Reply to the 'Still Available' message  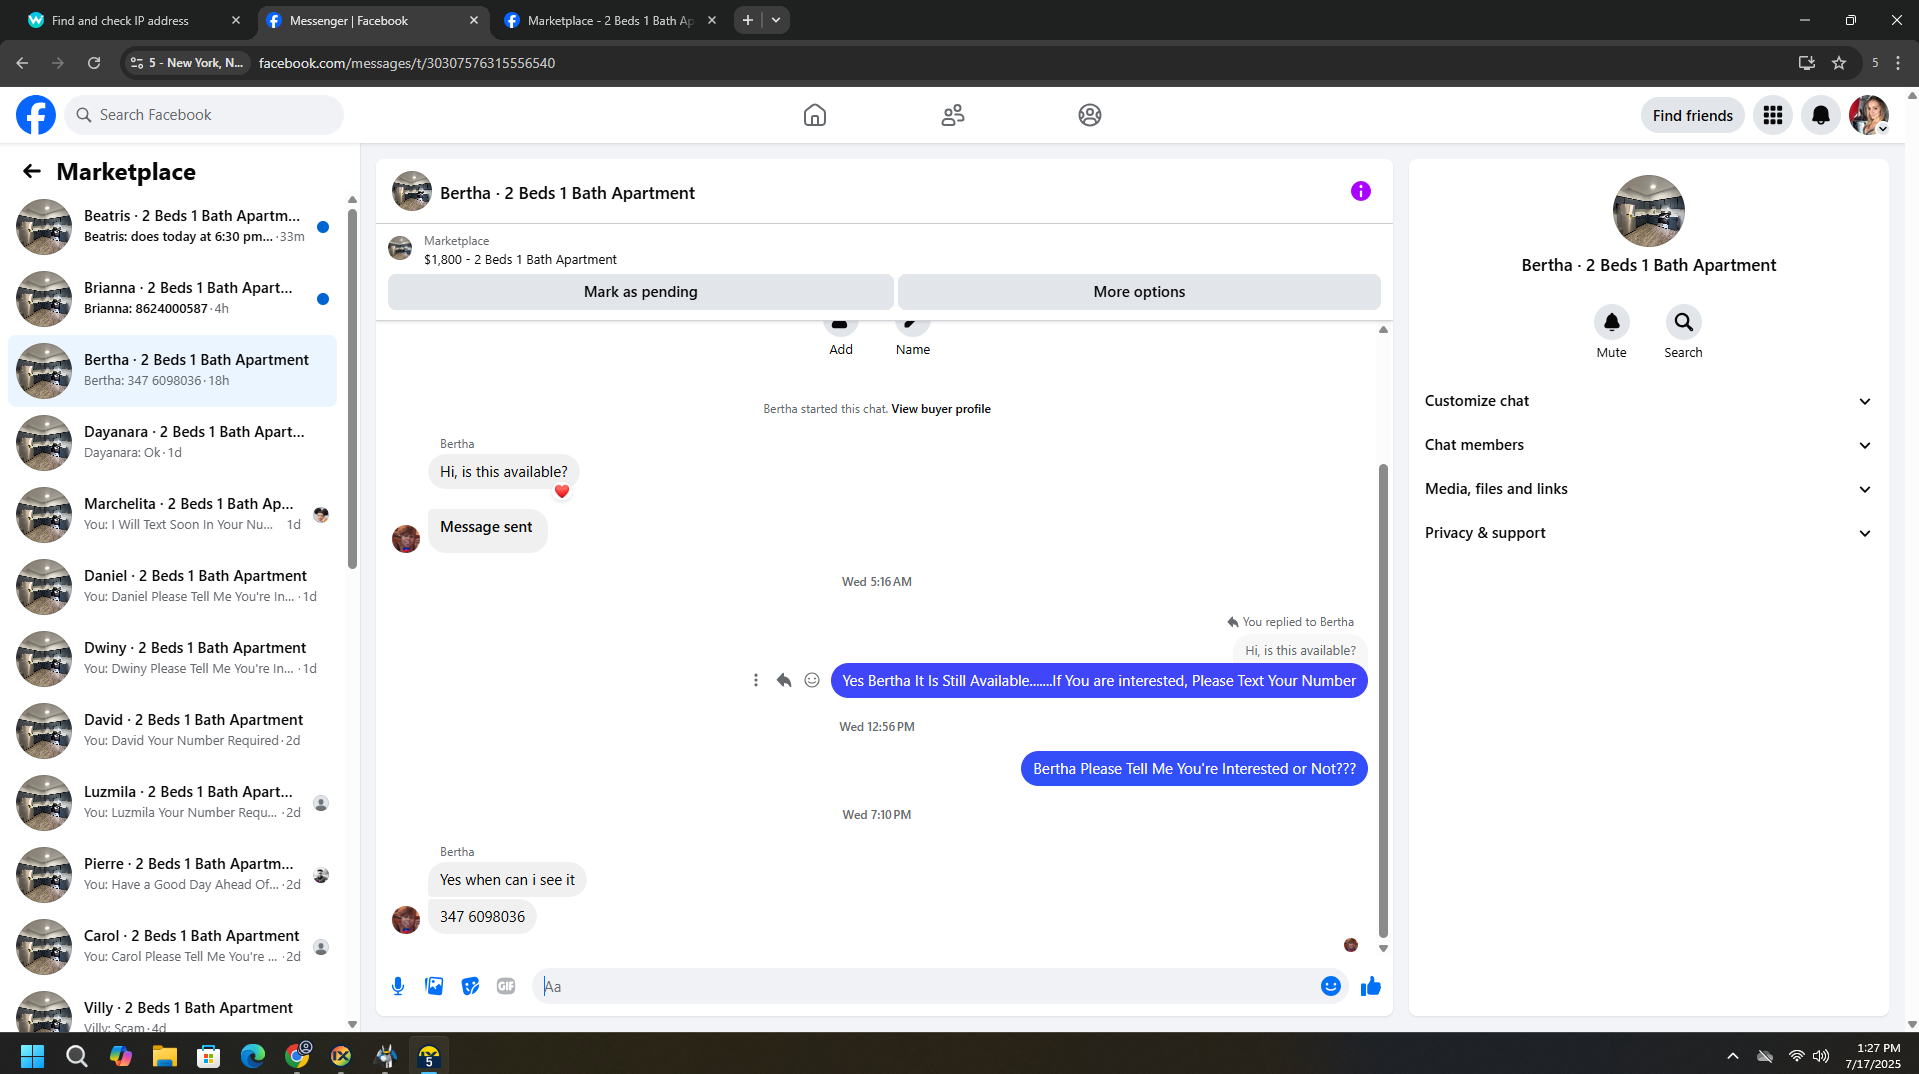point(784,680)
